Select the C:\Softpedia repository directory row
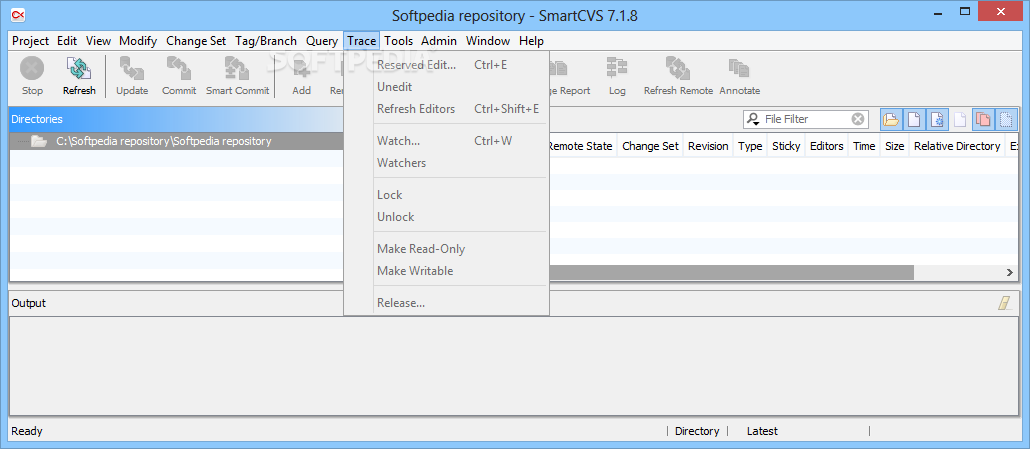 (177, 141)
